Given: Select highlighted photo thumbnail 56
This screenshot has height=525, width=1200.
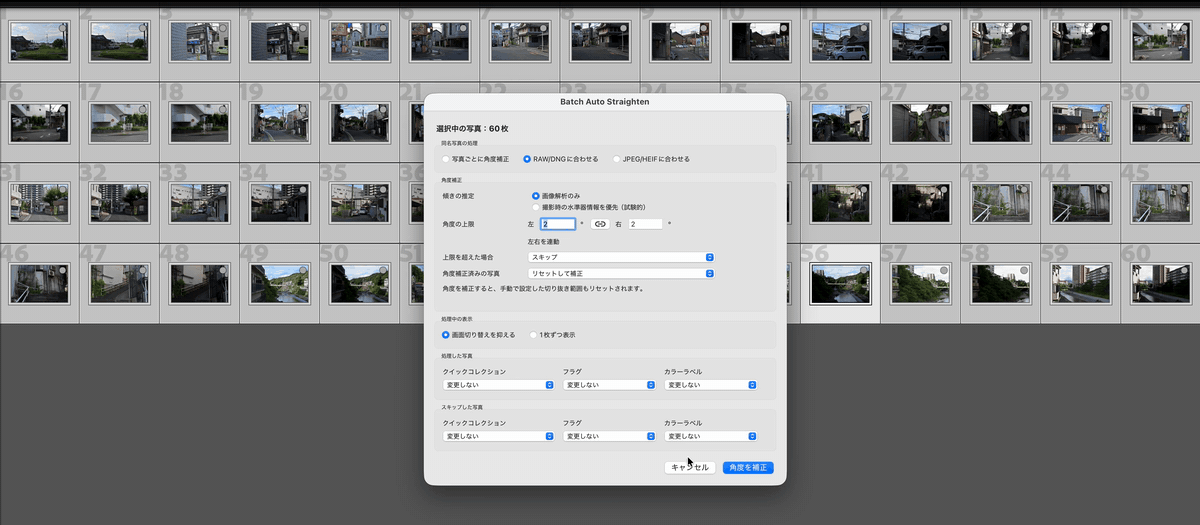Looking at the screenshot, I should pos(839,283).
